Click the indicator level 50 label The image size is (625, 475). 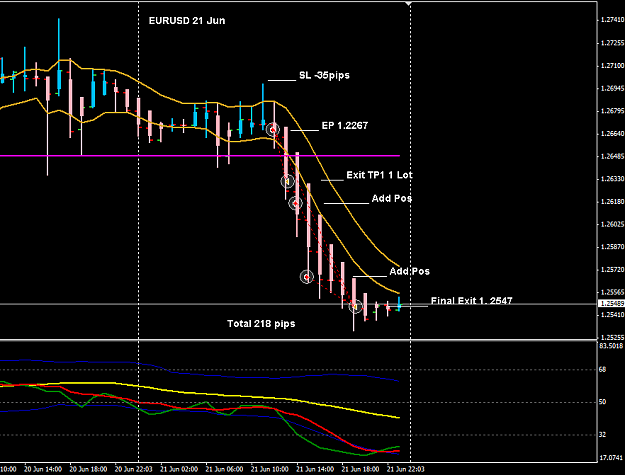pyautogui.click(x=602, y=402)
